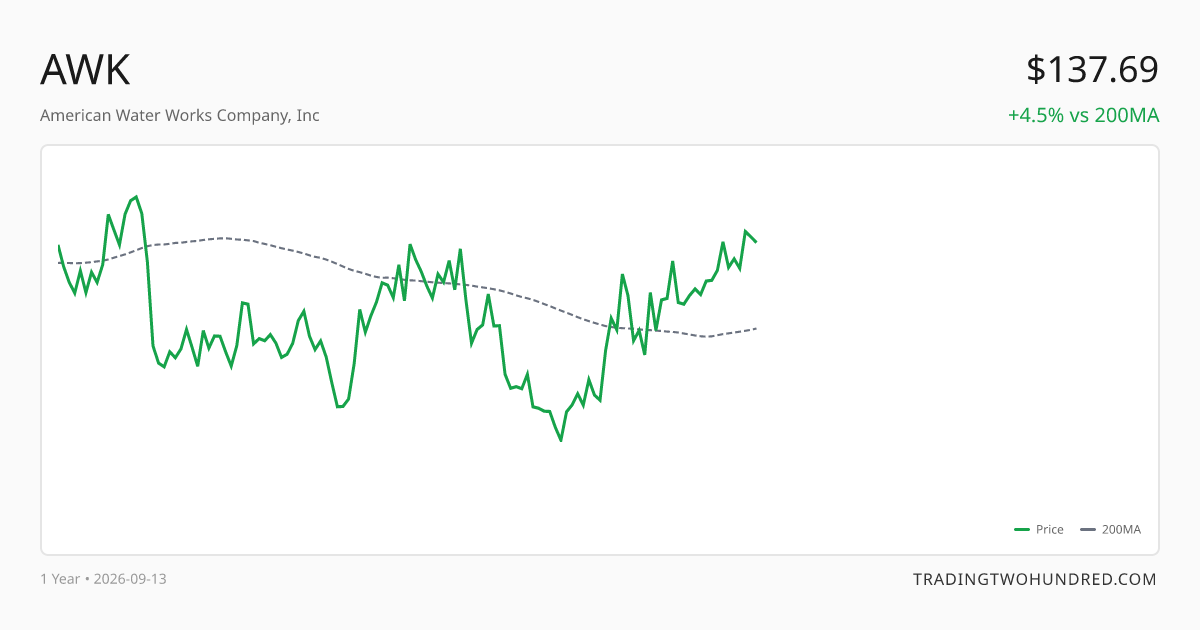Click the last point of the green price line
Viewport: 1200px width, 630px height.
point(756,241)
